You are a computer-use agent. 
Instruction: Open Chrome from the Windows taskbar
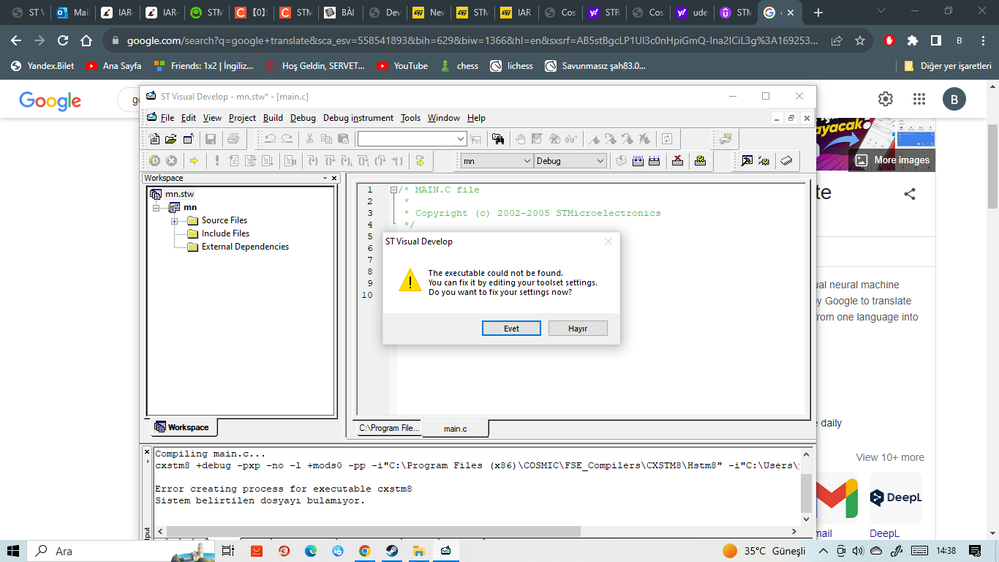(x=364, y=551)
